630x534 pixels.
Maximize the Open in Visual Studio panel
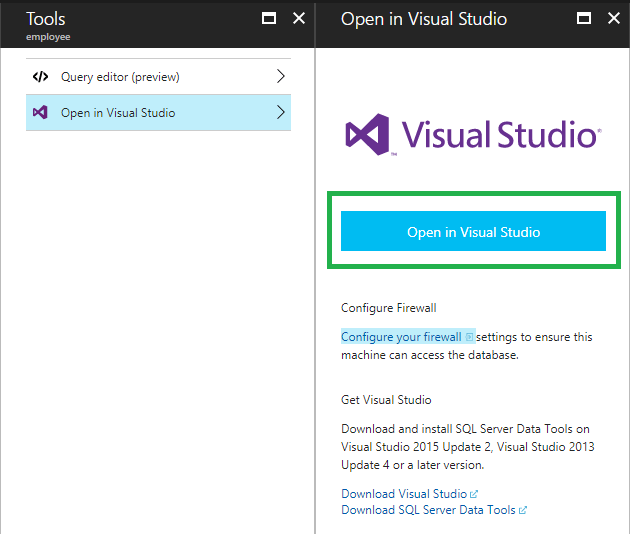click(585, 19)
